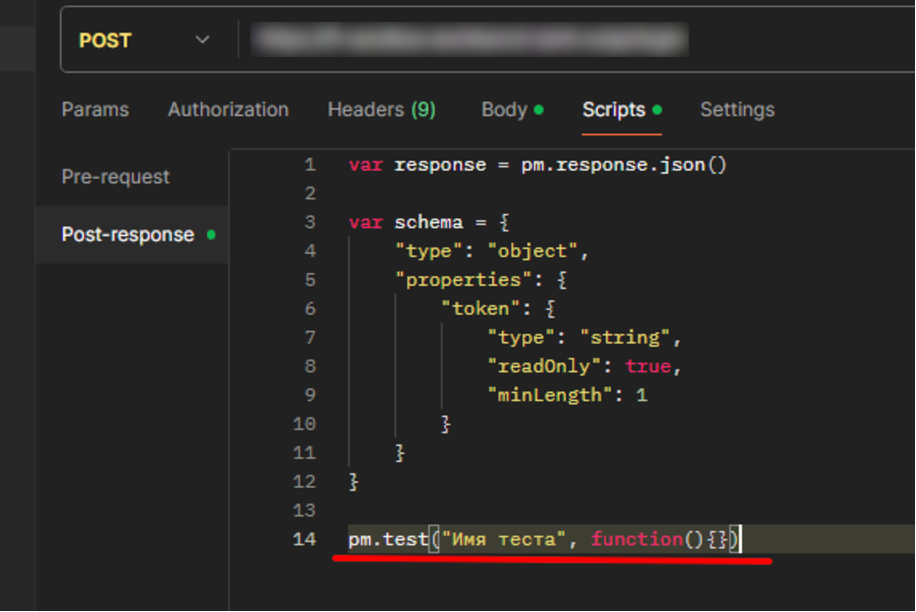Open the request Settings tab
The image size is (916, 612).
(x=737, y=110)
